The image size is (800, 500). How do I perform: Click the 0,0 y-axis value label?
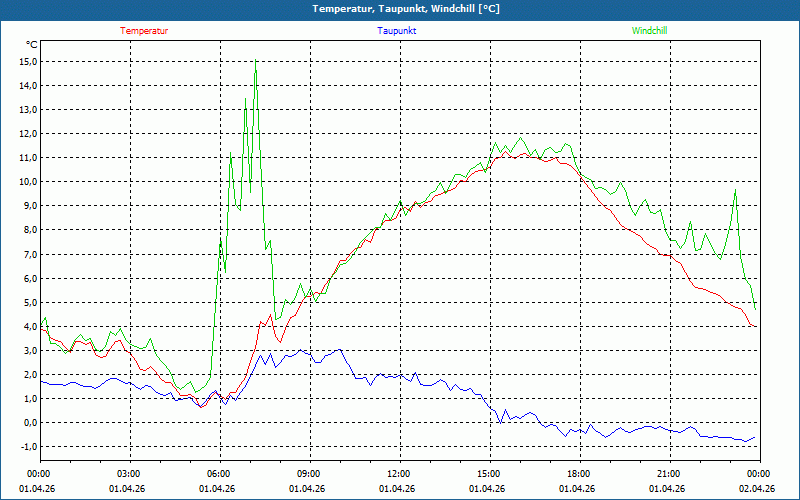tap(30, 422)
